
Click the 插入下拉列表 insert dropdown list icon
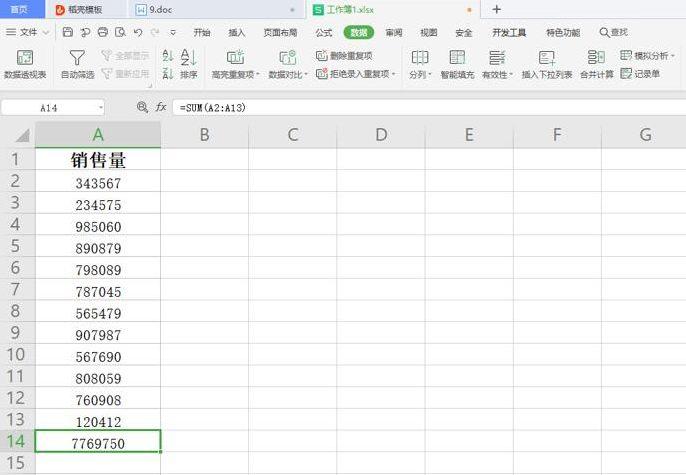click(x=547, y=57)
